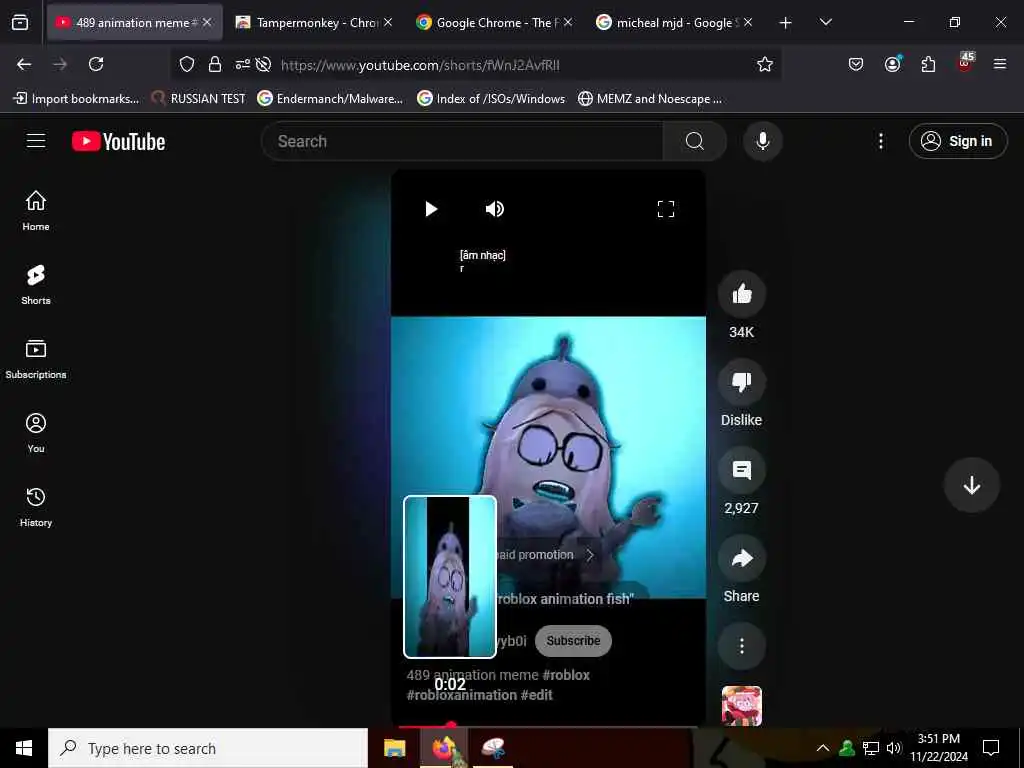Open taskbar volume control
Screen dimensions: 1024x768
(x=893, y=748)
